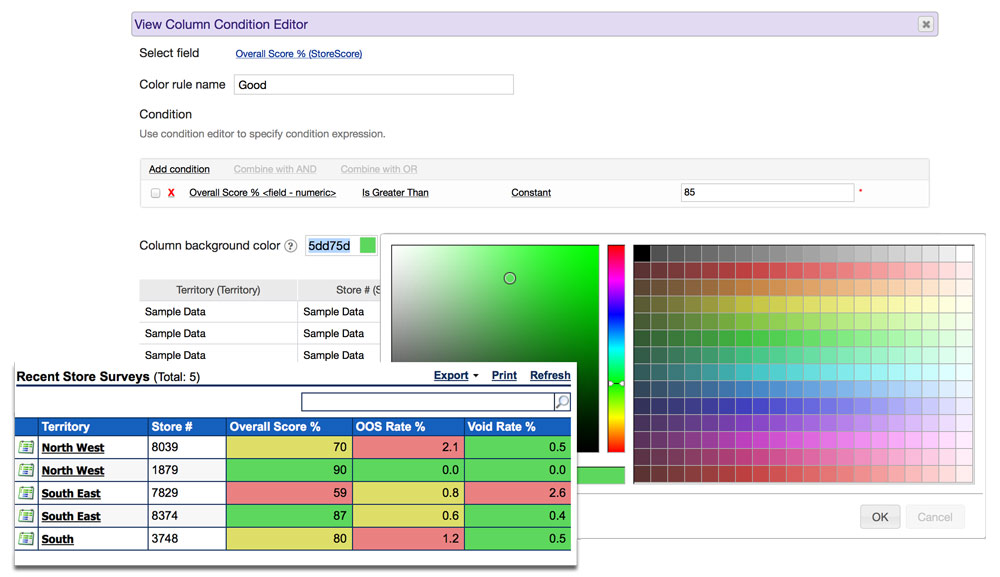Click the survey icon next to South store 3748
The image size is (1000, 577).
click(25, 539)
